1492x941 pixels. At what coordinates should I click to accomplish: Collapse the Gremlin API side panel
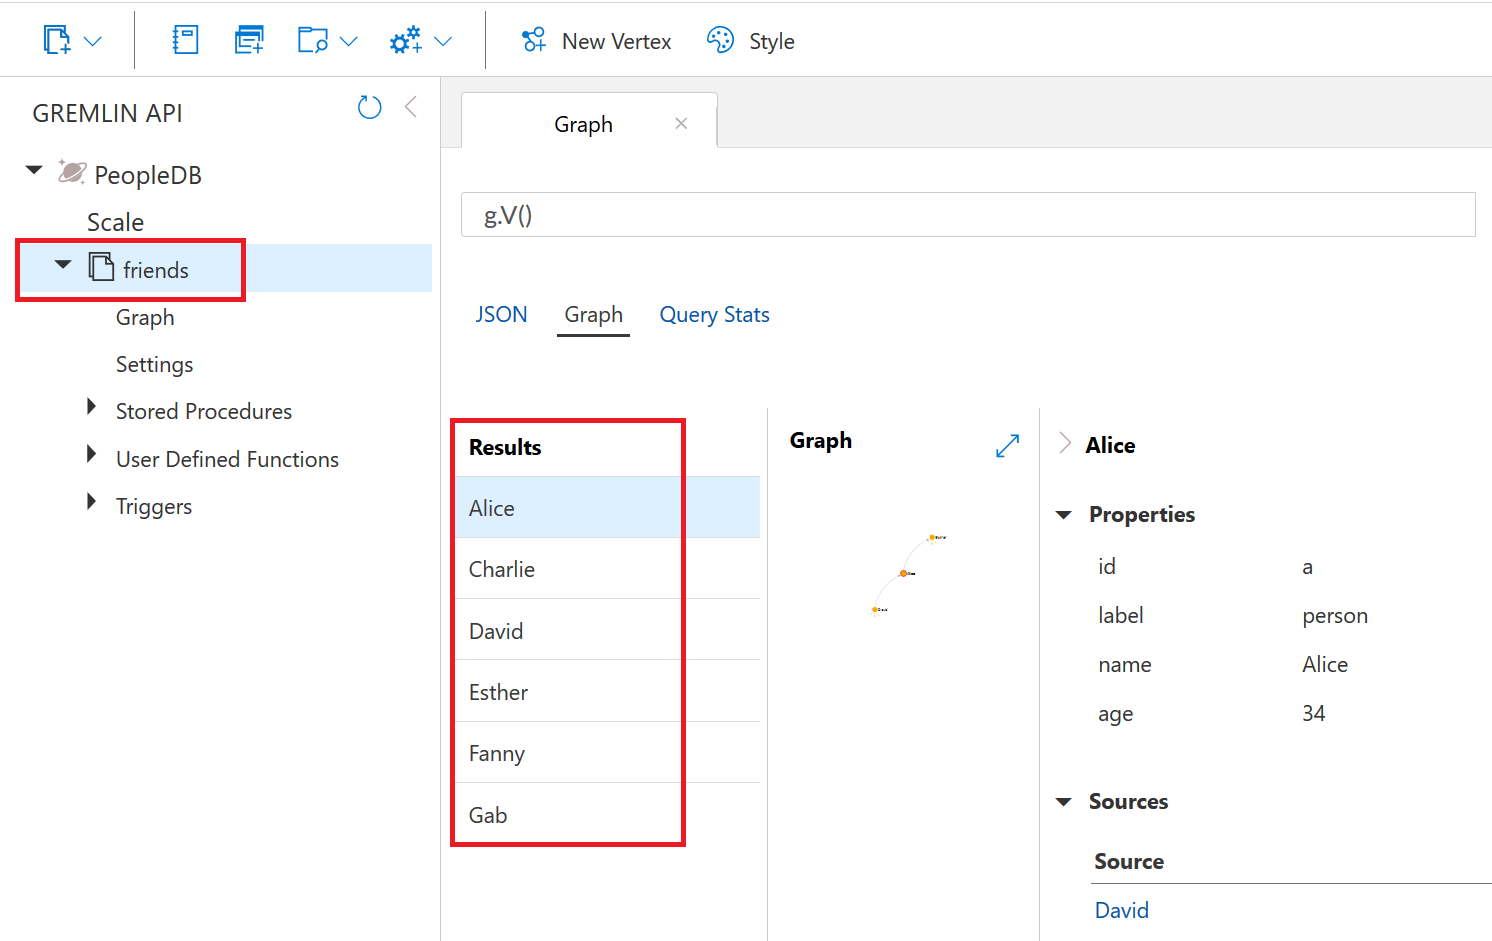pos(411,108)
